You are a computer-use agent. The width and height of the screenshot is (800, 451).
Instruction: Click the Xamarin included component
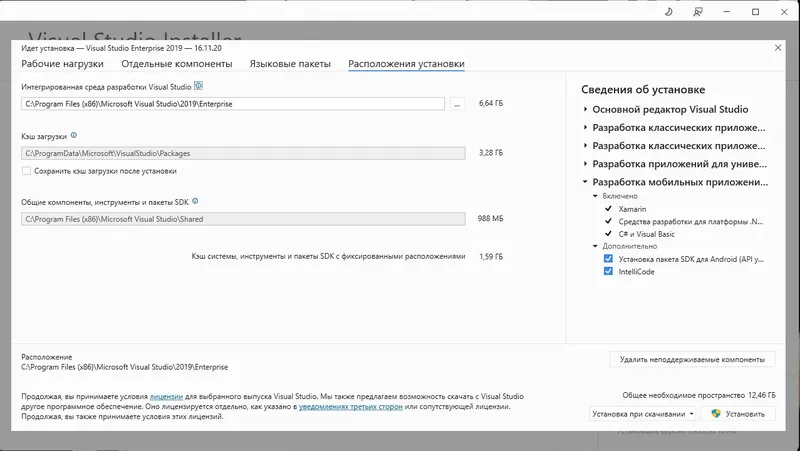coord(632,209)
